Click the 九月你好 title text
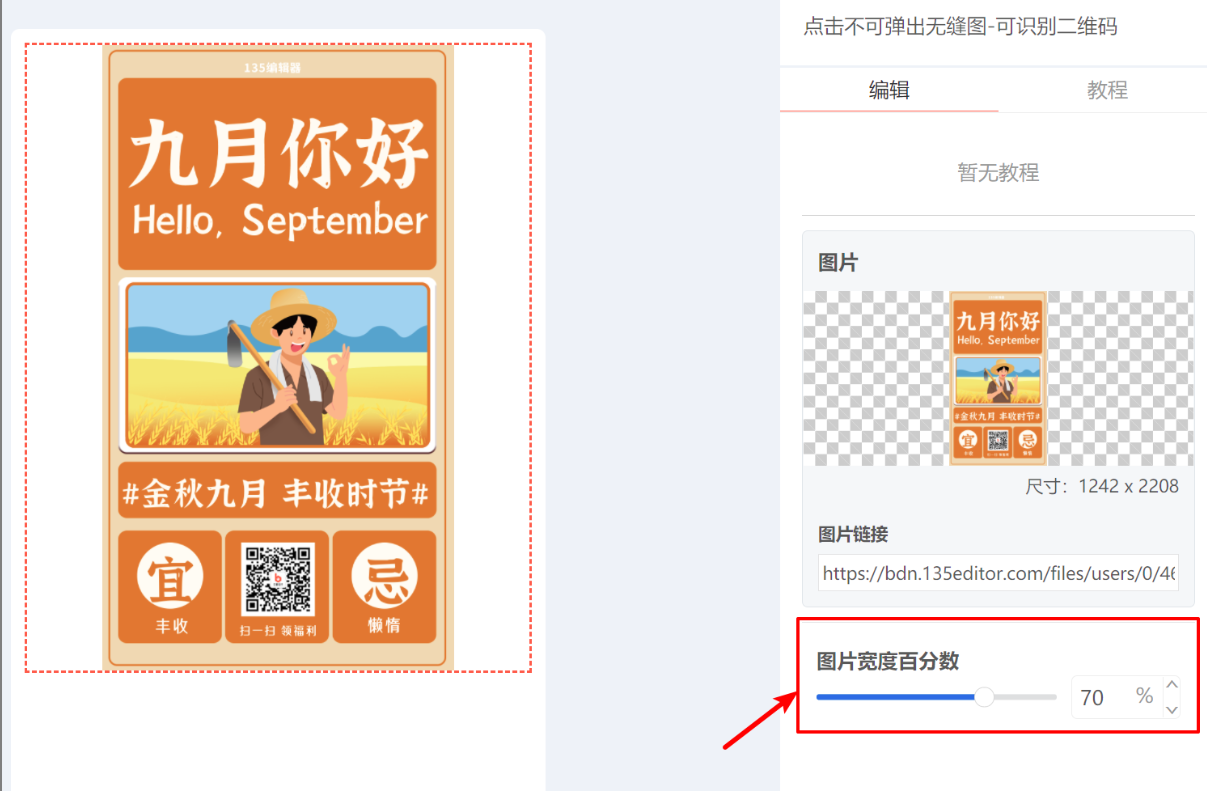Viewport: 1207px width, 791px height. 279,154
